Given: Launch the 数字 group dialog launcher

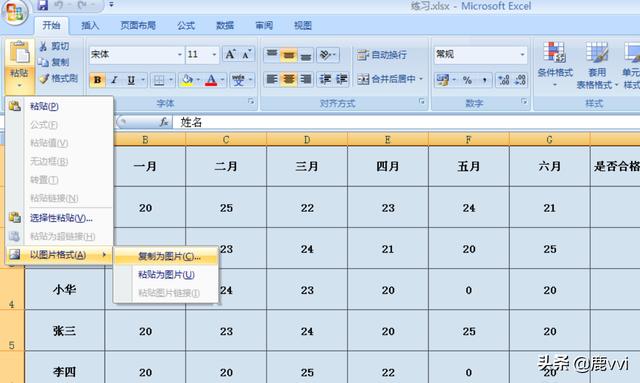Looking at the screenshot, I should (524, 101).
